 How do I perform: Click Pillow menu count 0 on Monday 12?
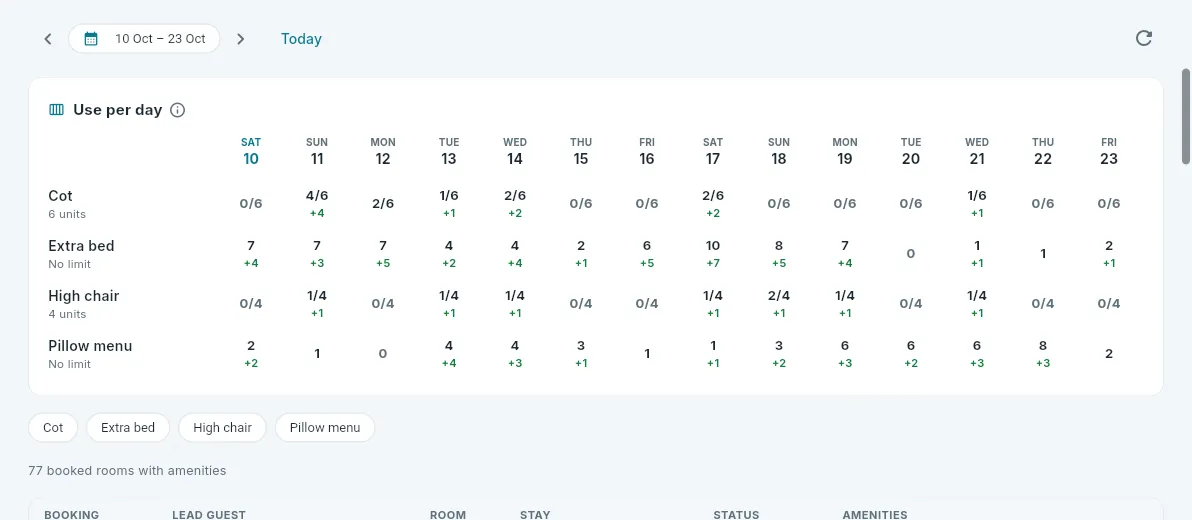(383, 354)
